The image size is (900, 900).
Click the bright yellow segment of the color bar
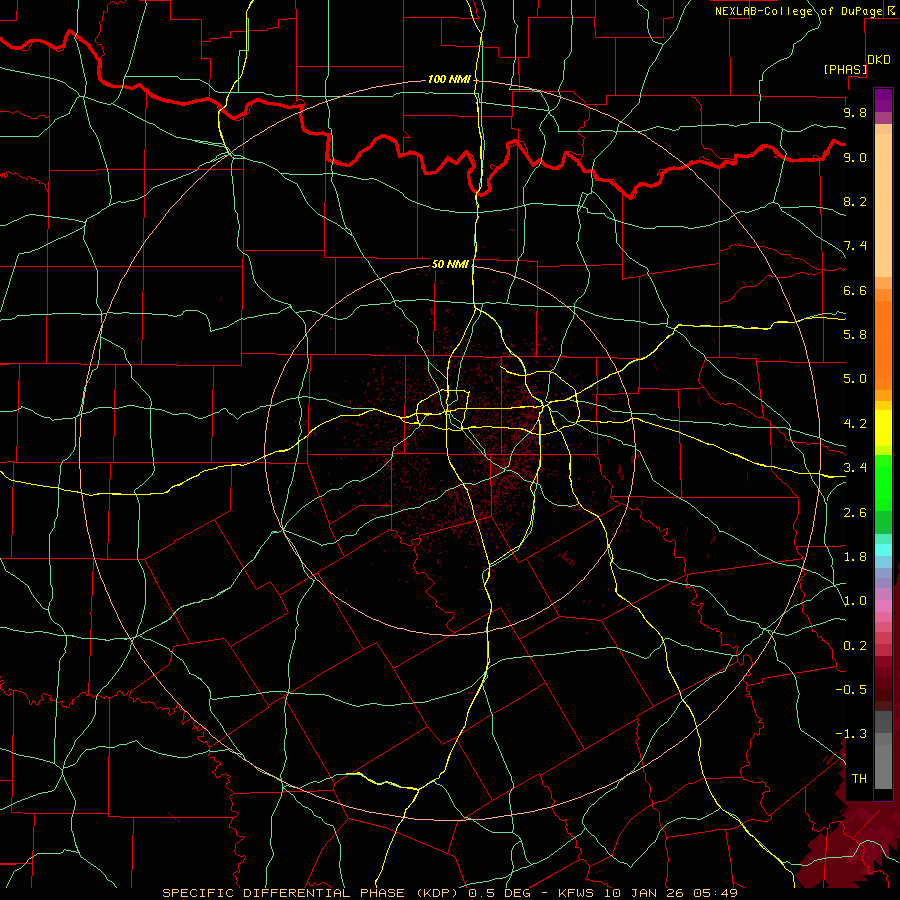pos(883,428)
